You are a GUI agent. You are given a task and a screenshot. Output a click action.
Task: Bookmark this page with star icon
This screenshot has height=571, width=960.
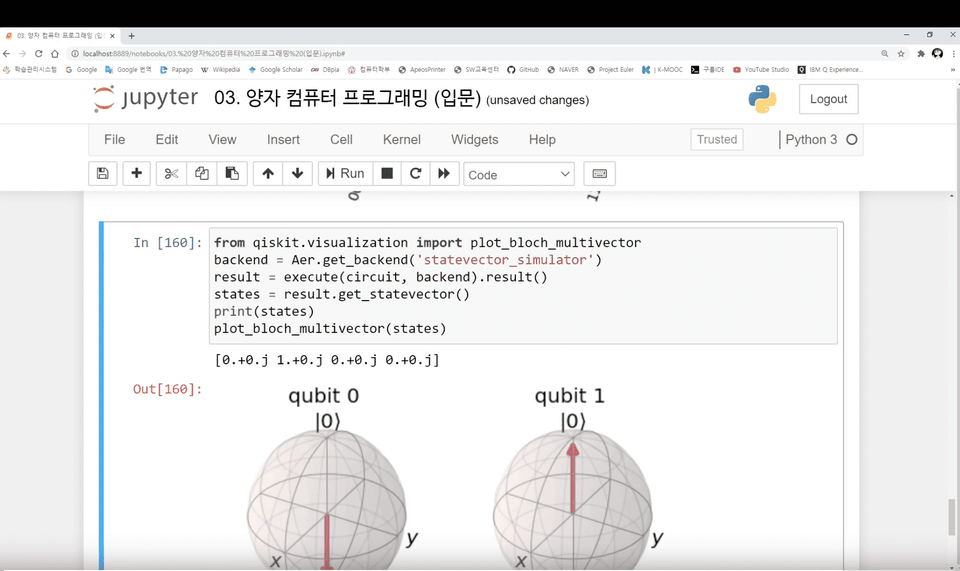(901, 54)
